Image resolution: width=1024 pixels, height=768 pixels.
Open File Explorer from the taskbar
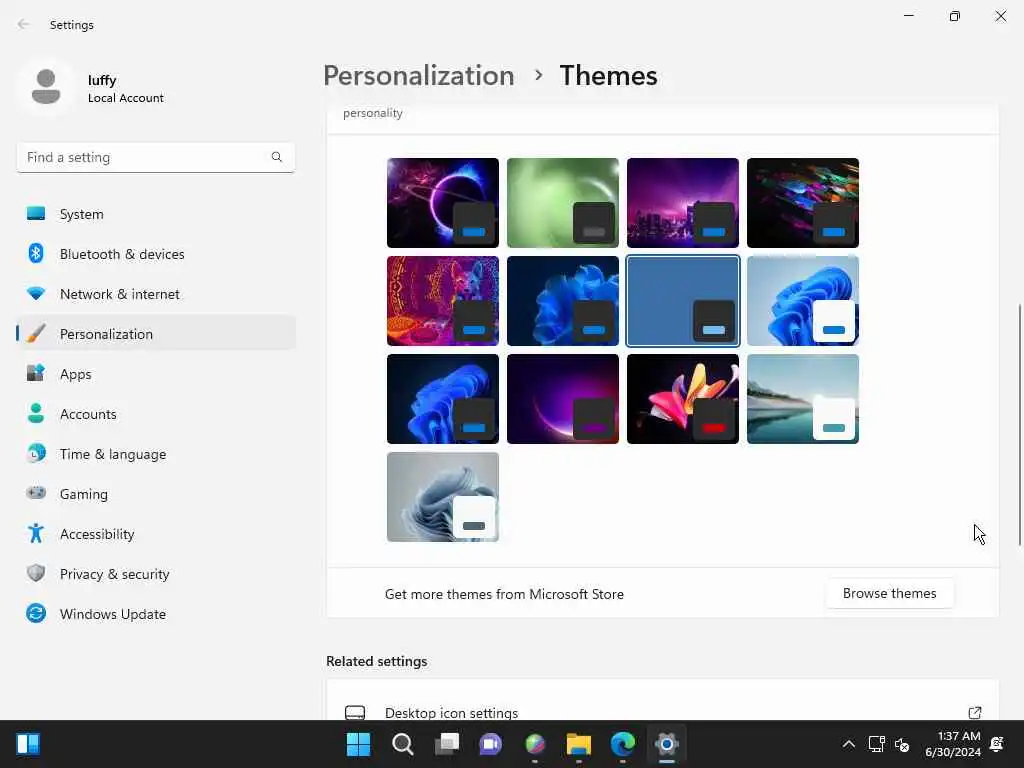pyautogui.click(x=579, y=744)
